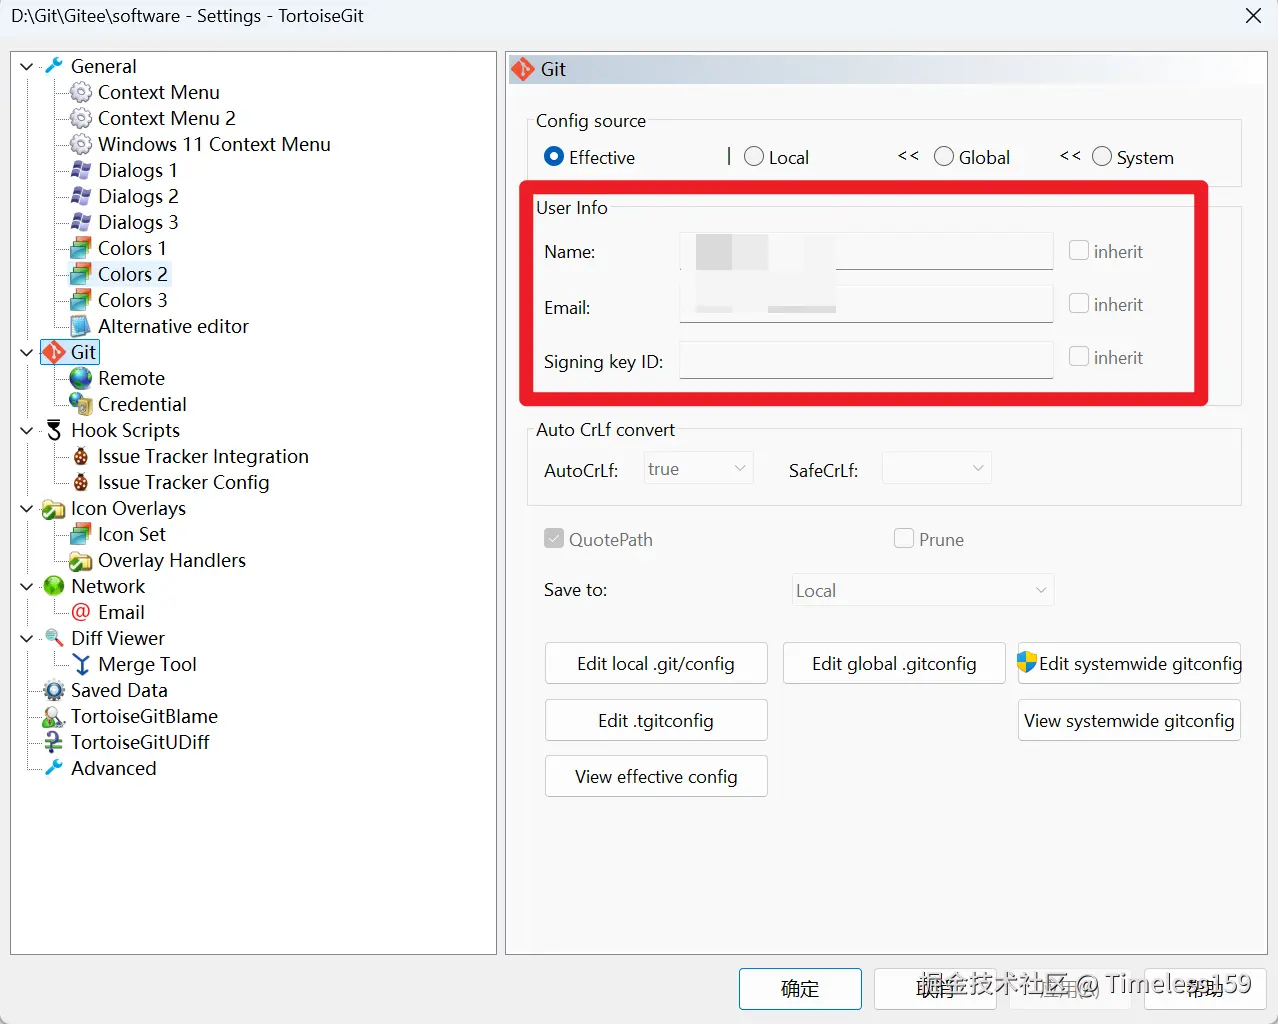Screen dimensions: 1278x1024
Task: Toggle the QuotePath checkbox
Action: click(554, 538)
